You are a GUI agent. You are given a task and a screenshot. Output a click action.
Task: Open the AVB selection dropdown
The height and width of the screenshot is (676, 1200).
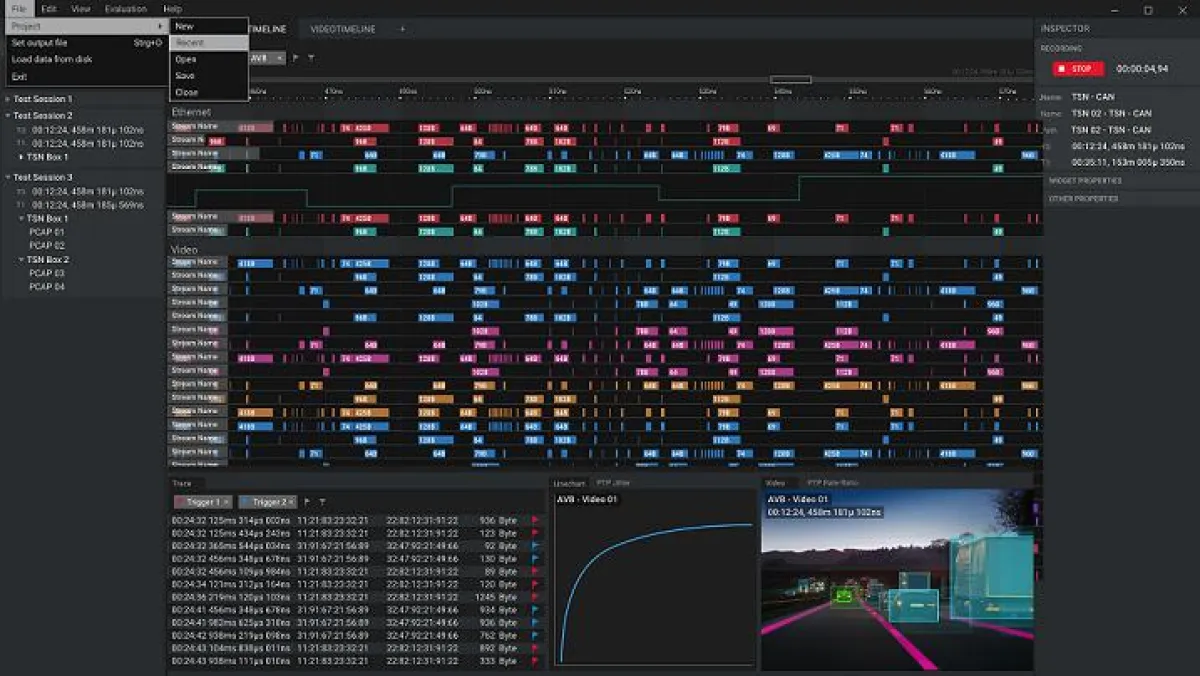pyautogui.click(x=267, y=59)
